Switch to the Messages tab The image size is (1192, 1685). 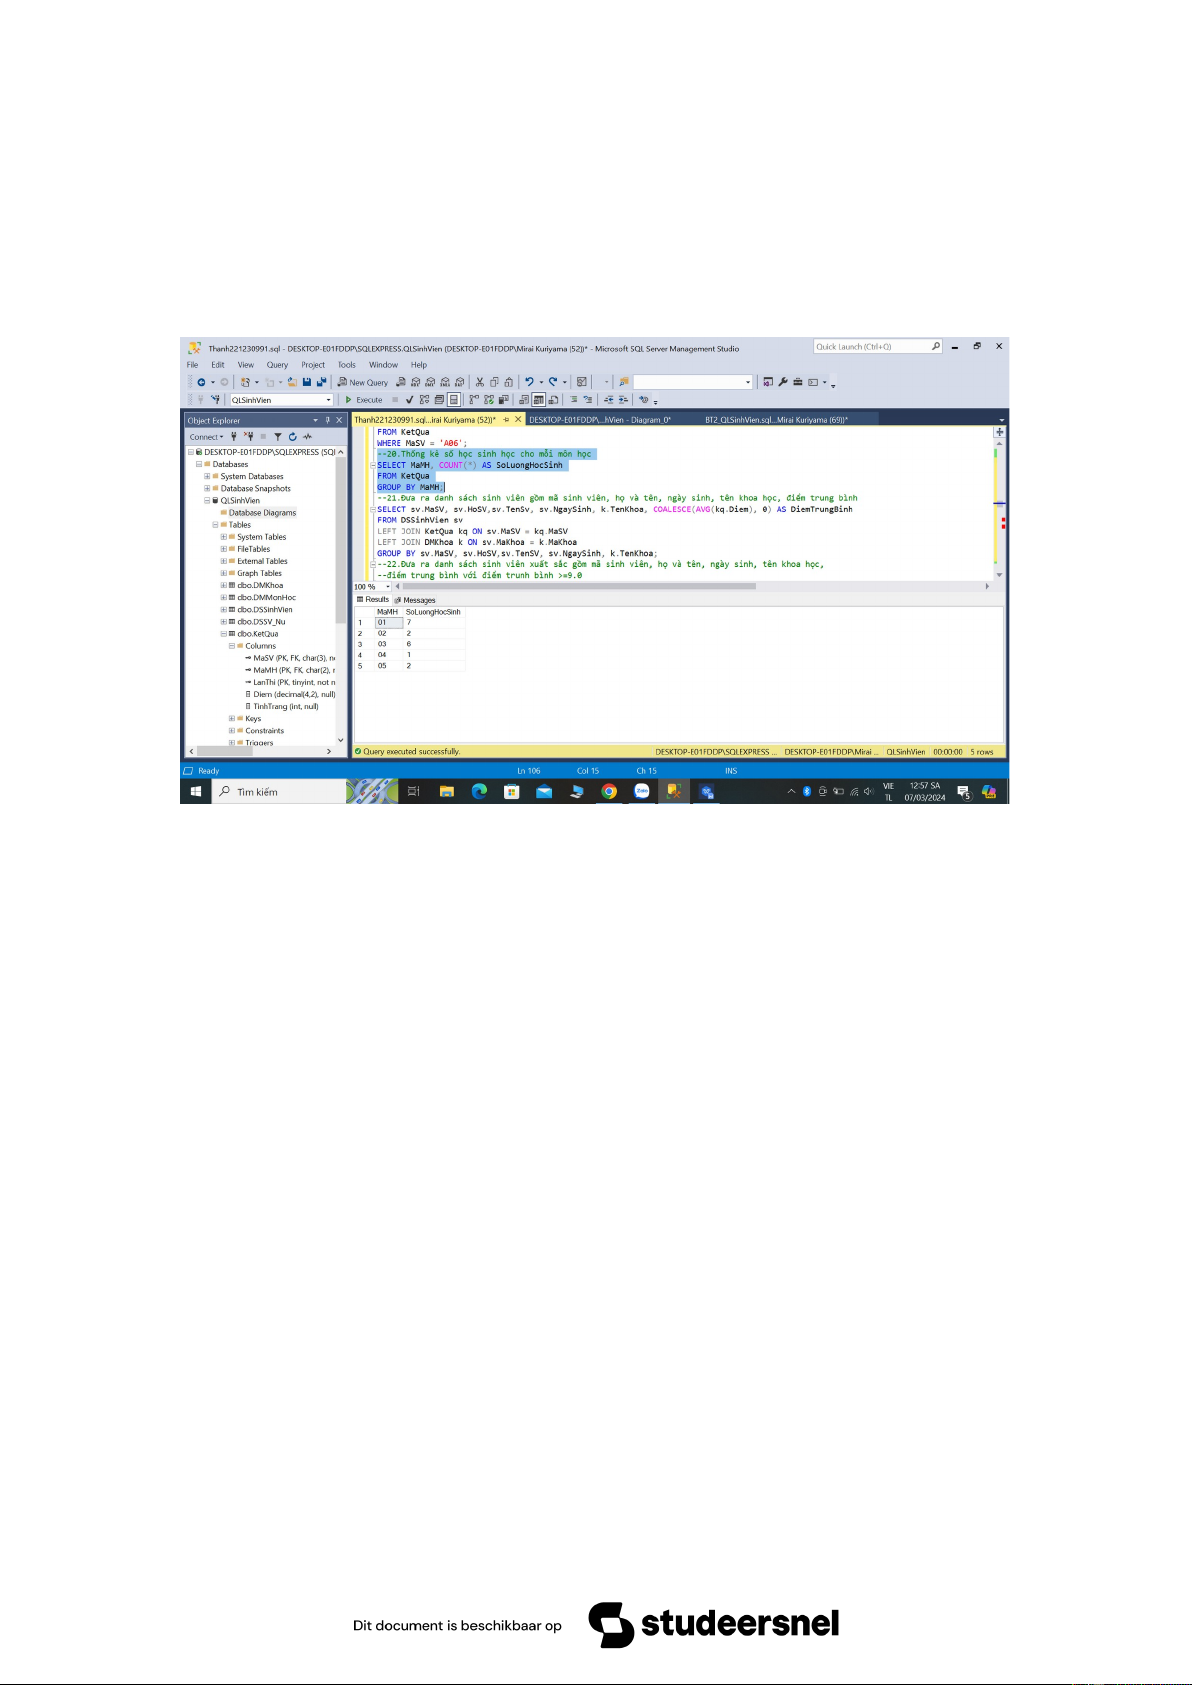click(x=416, y=600)
